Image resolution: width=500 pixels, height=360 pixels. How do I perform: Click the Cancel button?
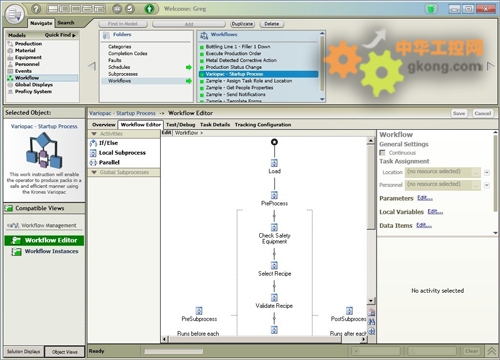483,113
